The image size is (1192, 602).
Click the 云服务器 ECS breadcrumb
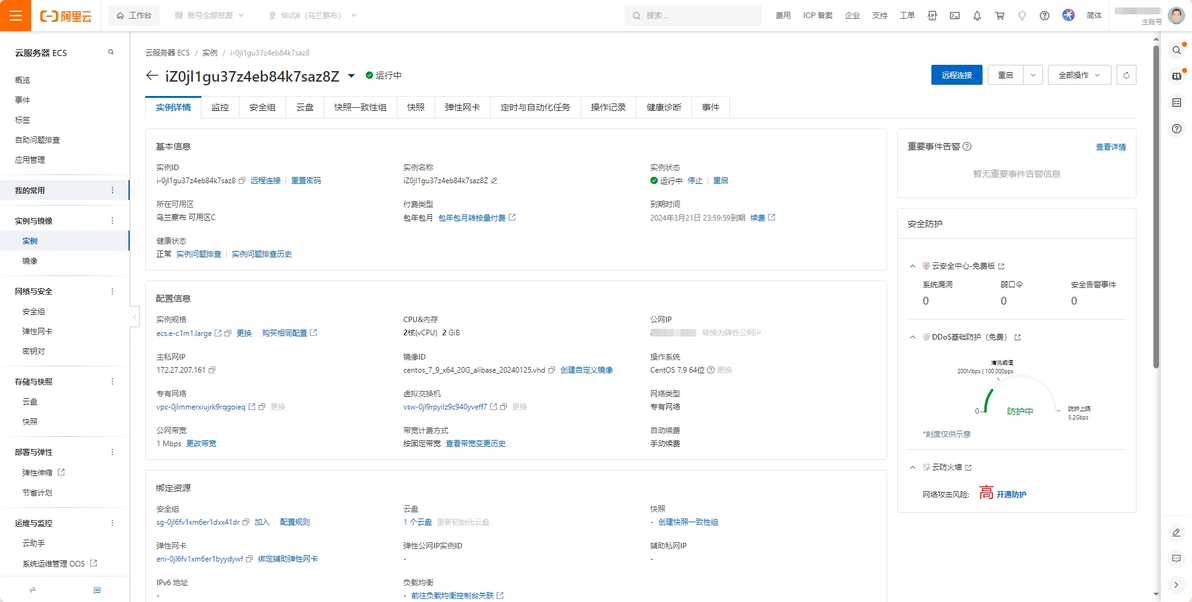pyautogui.click(x=167, y=52)
